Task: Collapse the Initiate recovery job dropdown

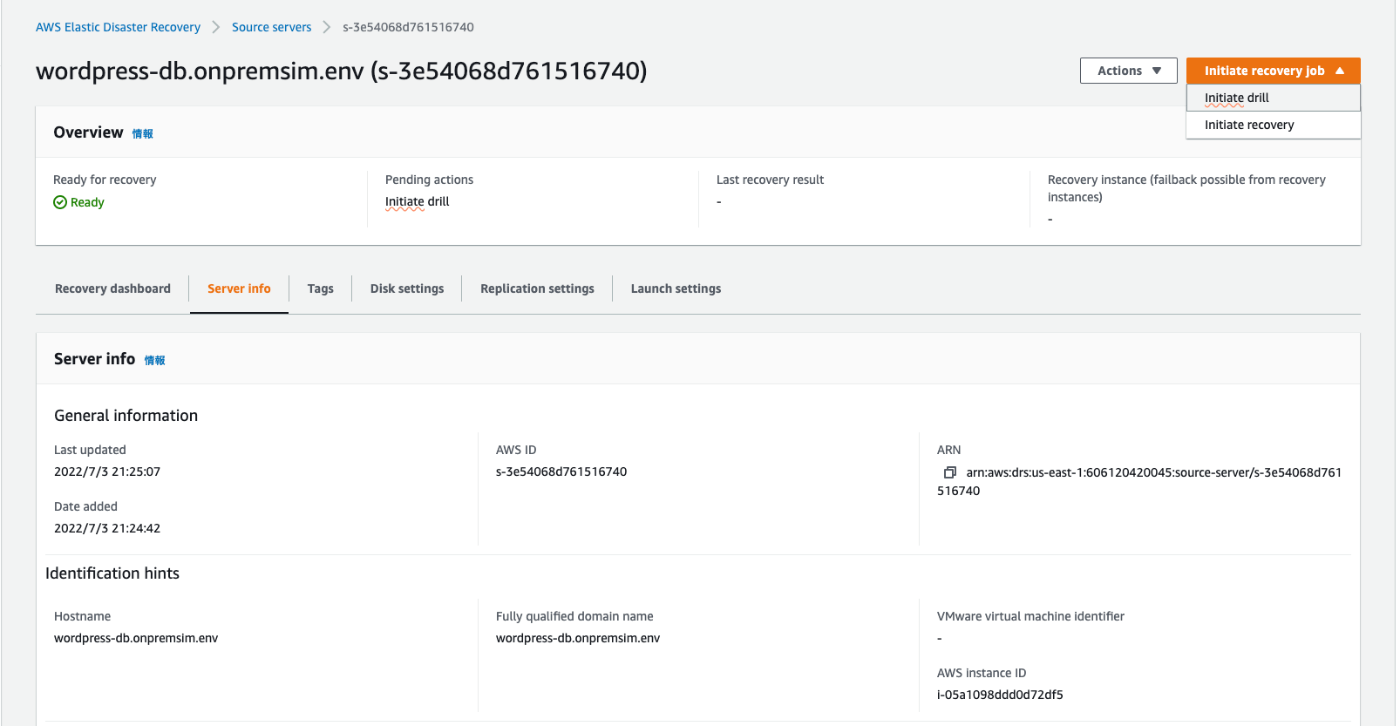Action: click(1274, 71)
